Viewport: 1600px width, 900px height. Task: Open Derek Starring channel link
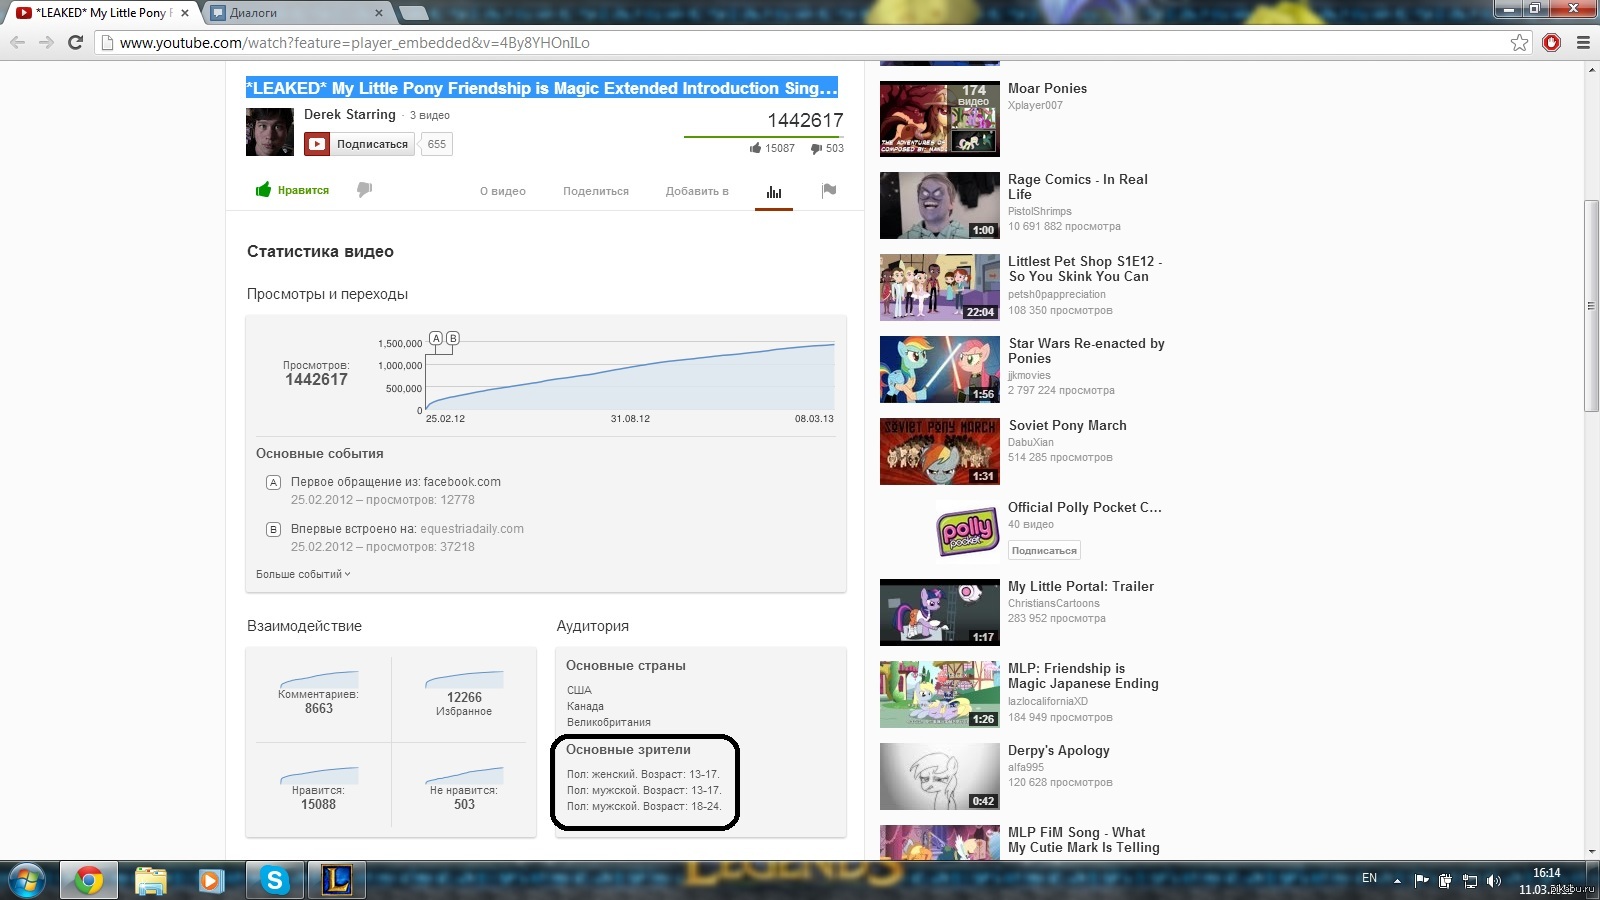click(350, 115)
